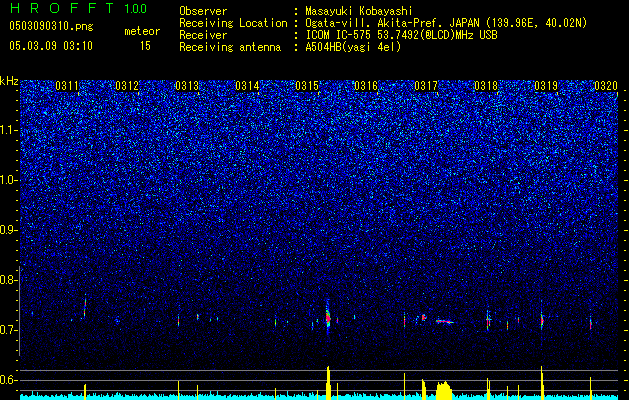Click the Observer field label
The image size is (629, 400).
[203, 11]
